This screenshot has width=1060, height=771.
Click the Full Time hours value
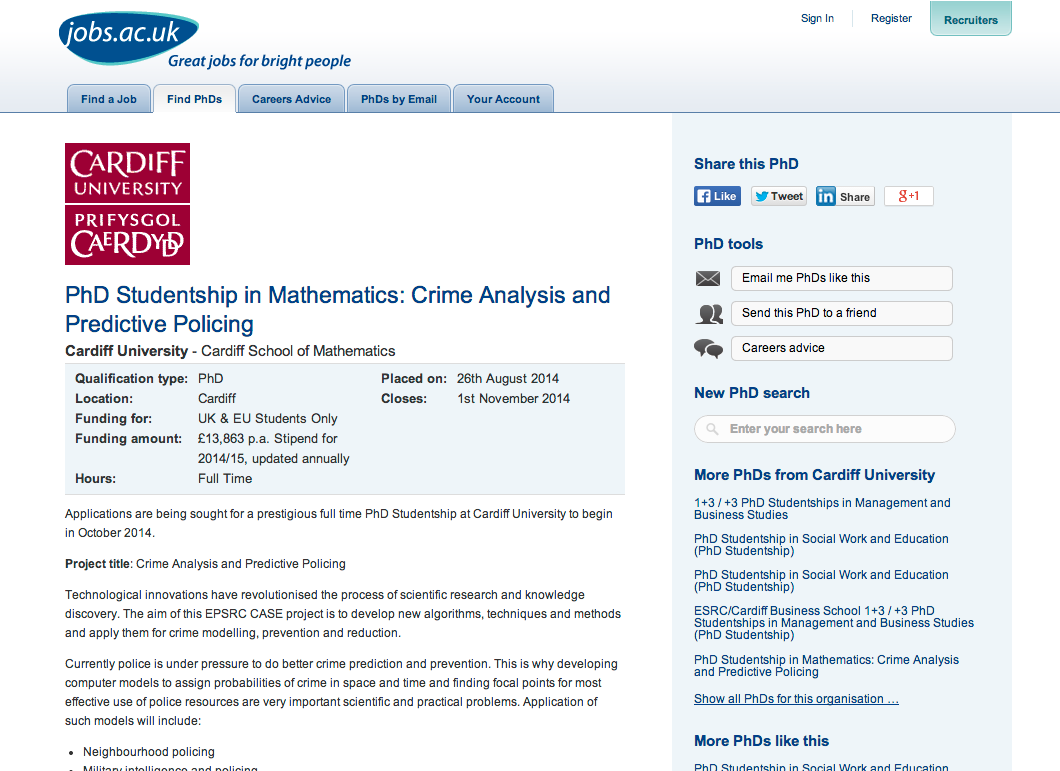point(225,479)
